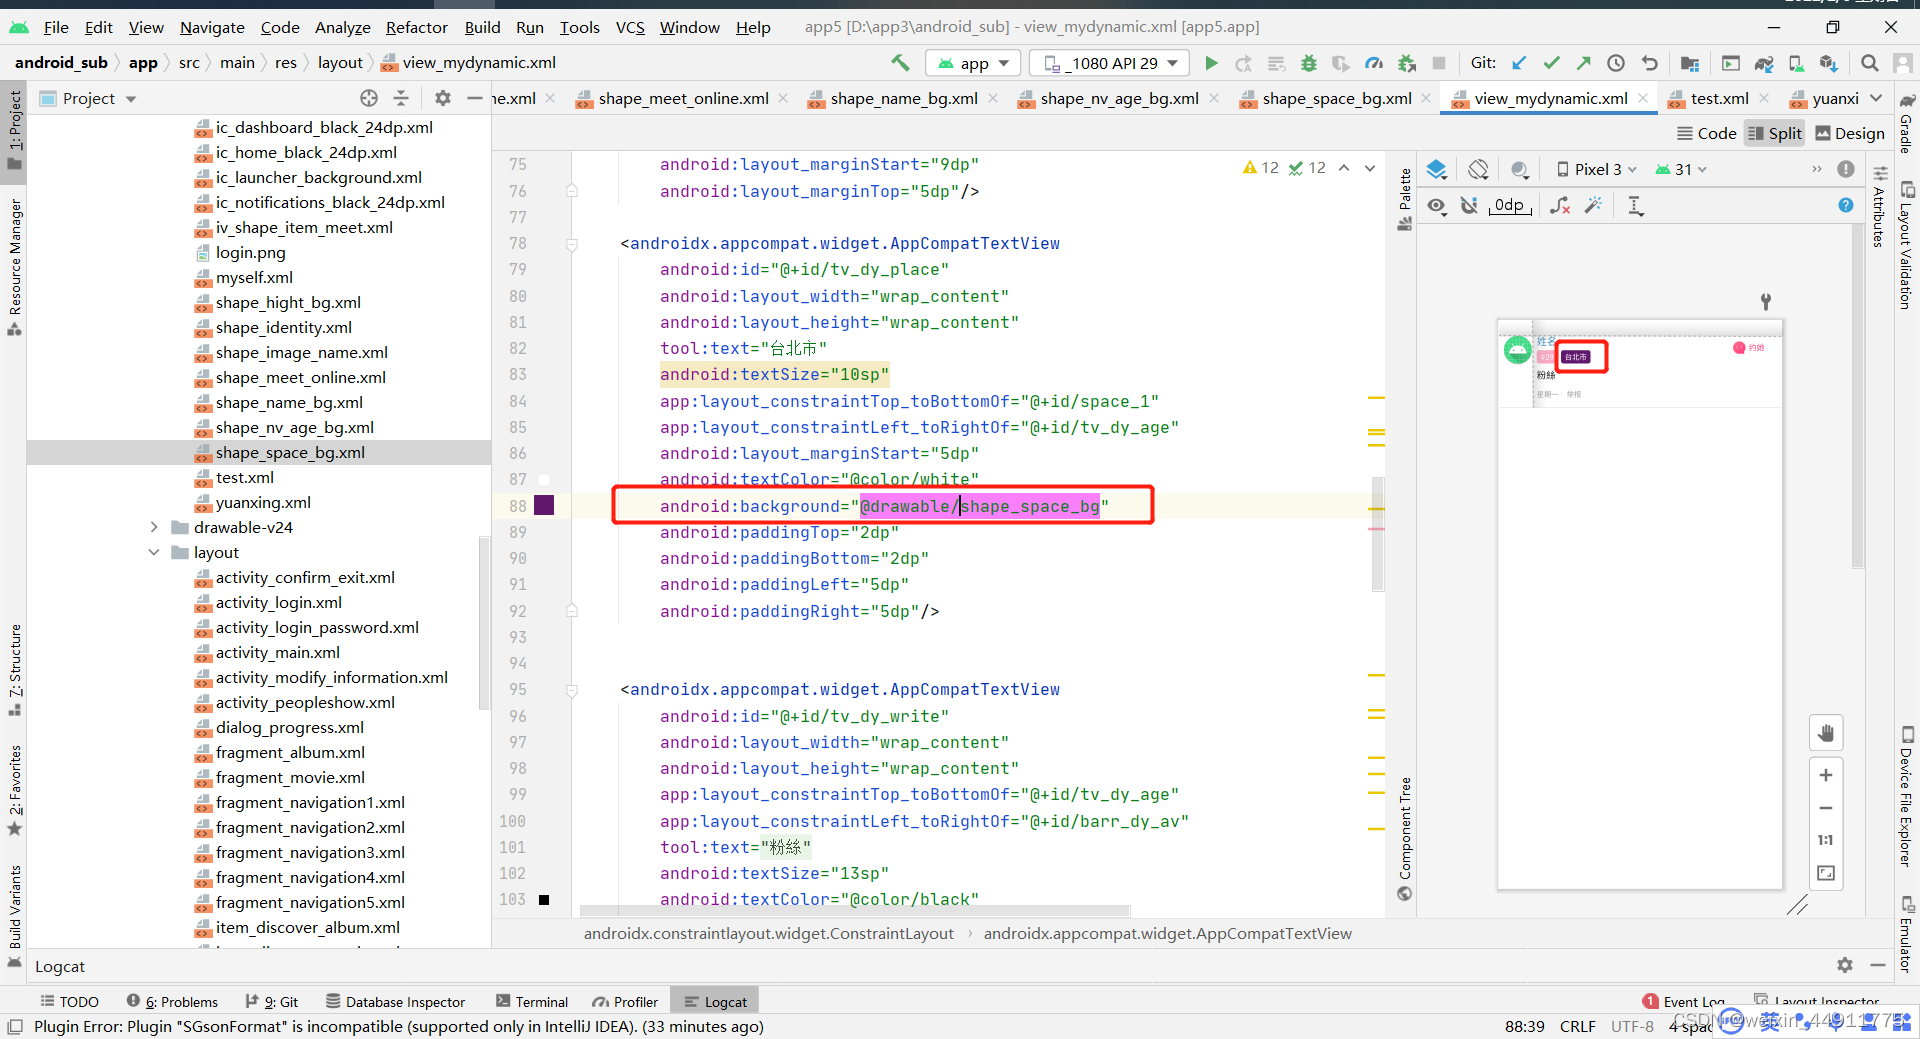Switch editor to Design view

coord(1850,133)
